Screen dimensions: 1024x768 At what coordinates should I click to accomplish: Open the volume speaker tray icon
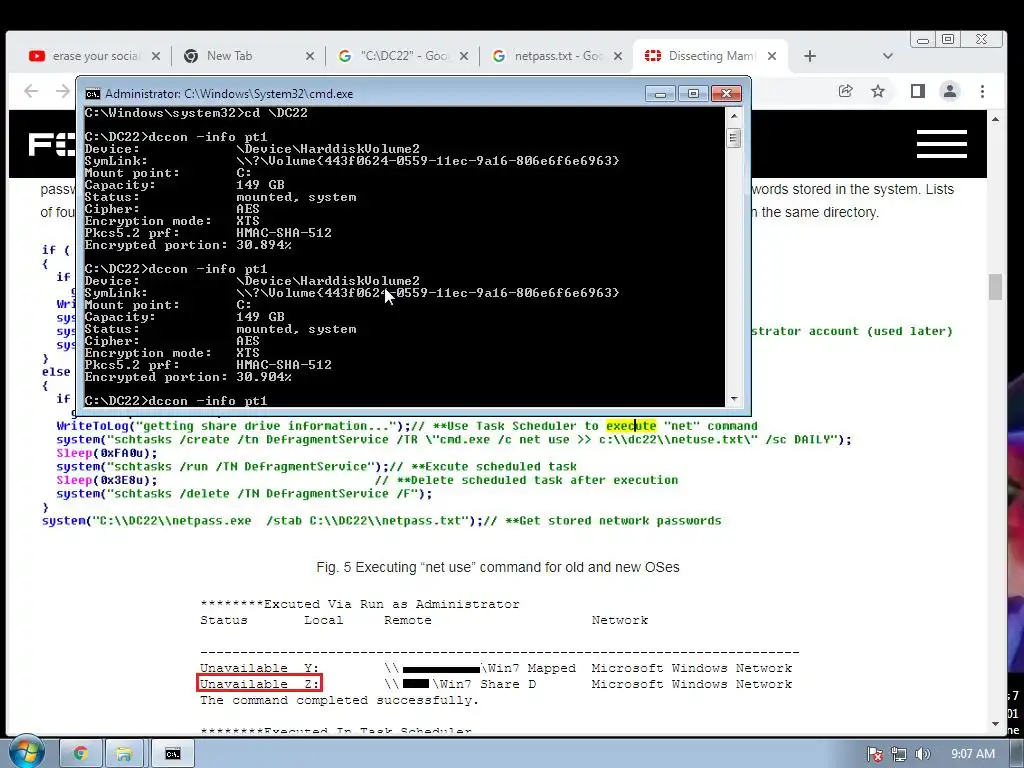tap(922, 754)
